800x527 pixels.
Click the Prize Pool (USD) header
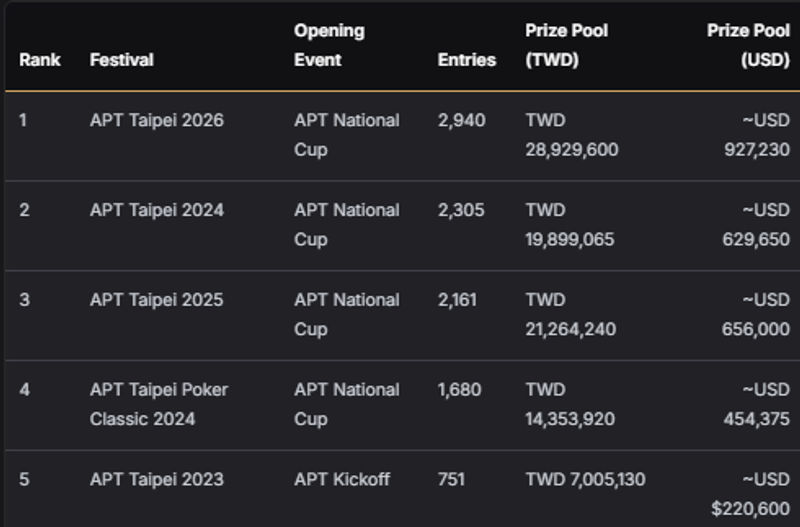pyautogui.click(x=748, y=45)
